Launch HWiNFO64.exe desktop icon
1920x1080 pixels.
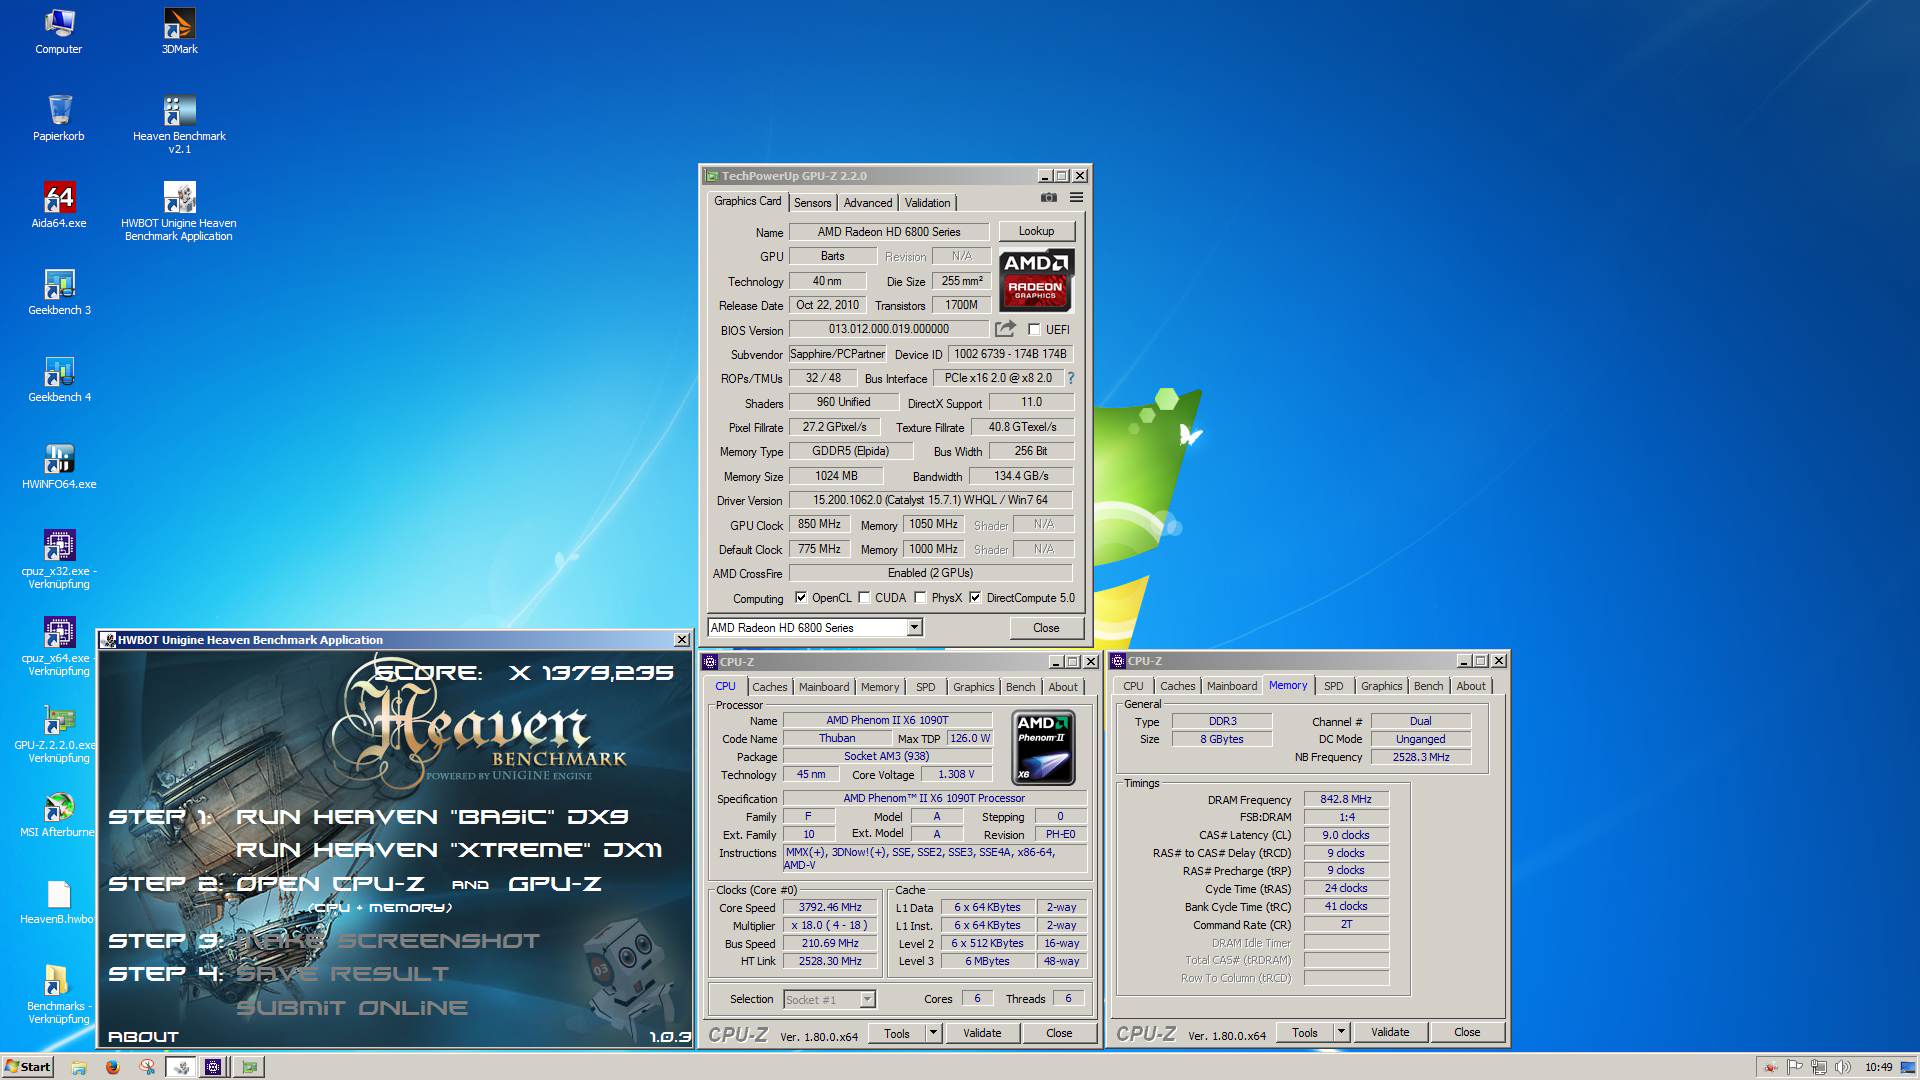[59, 466]
